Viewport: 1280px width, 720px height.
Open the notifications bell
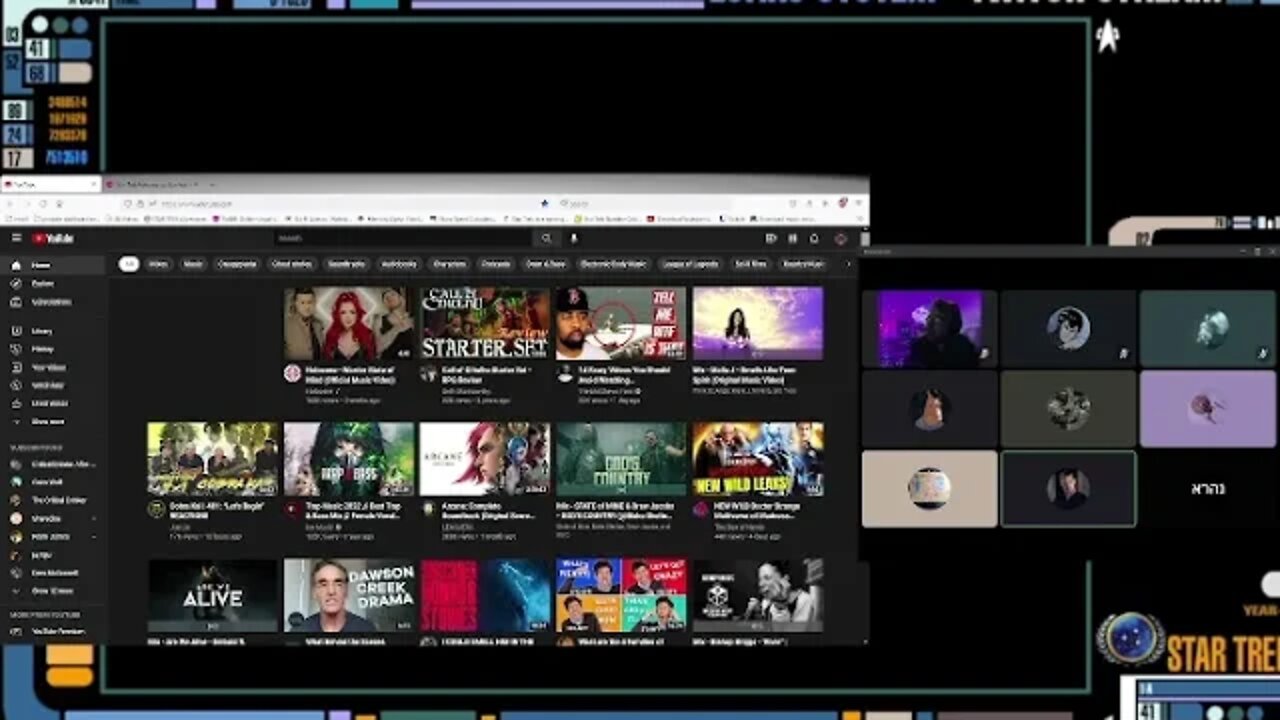coord(814,238)
